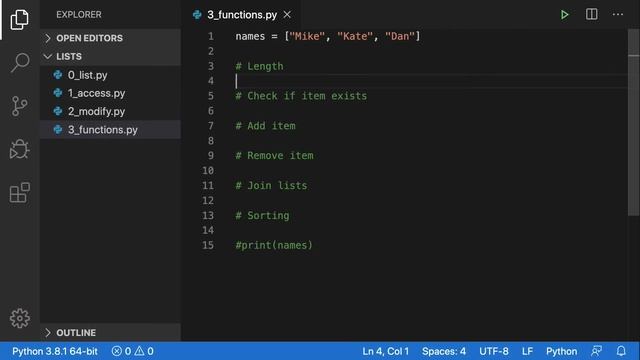Open the Run and Debug view

click(x=20, y=149)
